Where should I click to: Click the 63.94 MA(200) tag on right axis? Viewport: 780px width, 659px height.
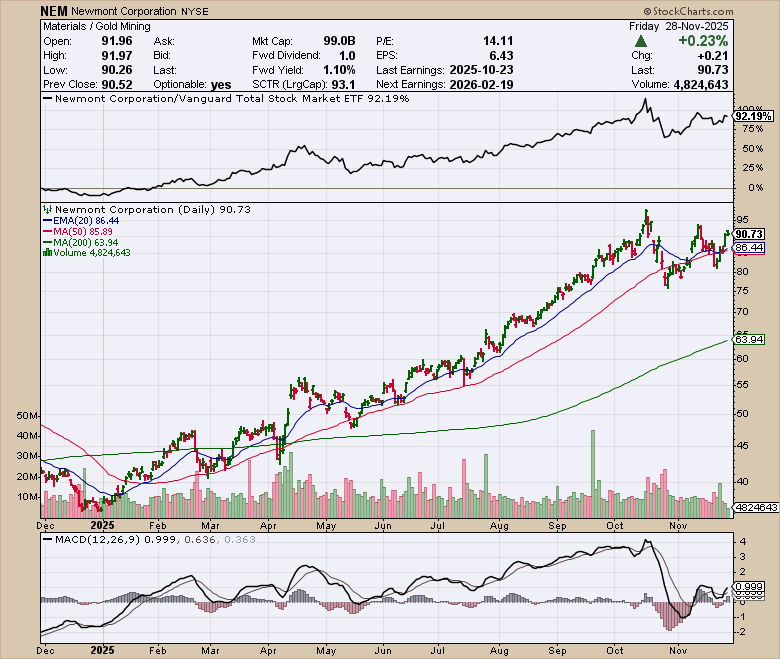pyautogui.click(x=749, y=339)
